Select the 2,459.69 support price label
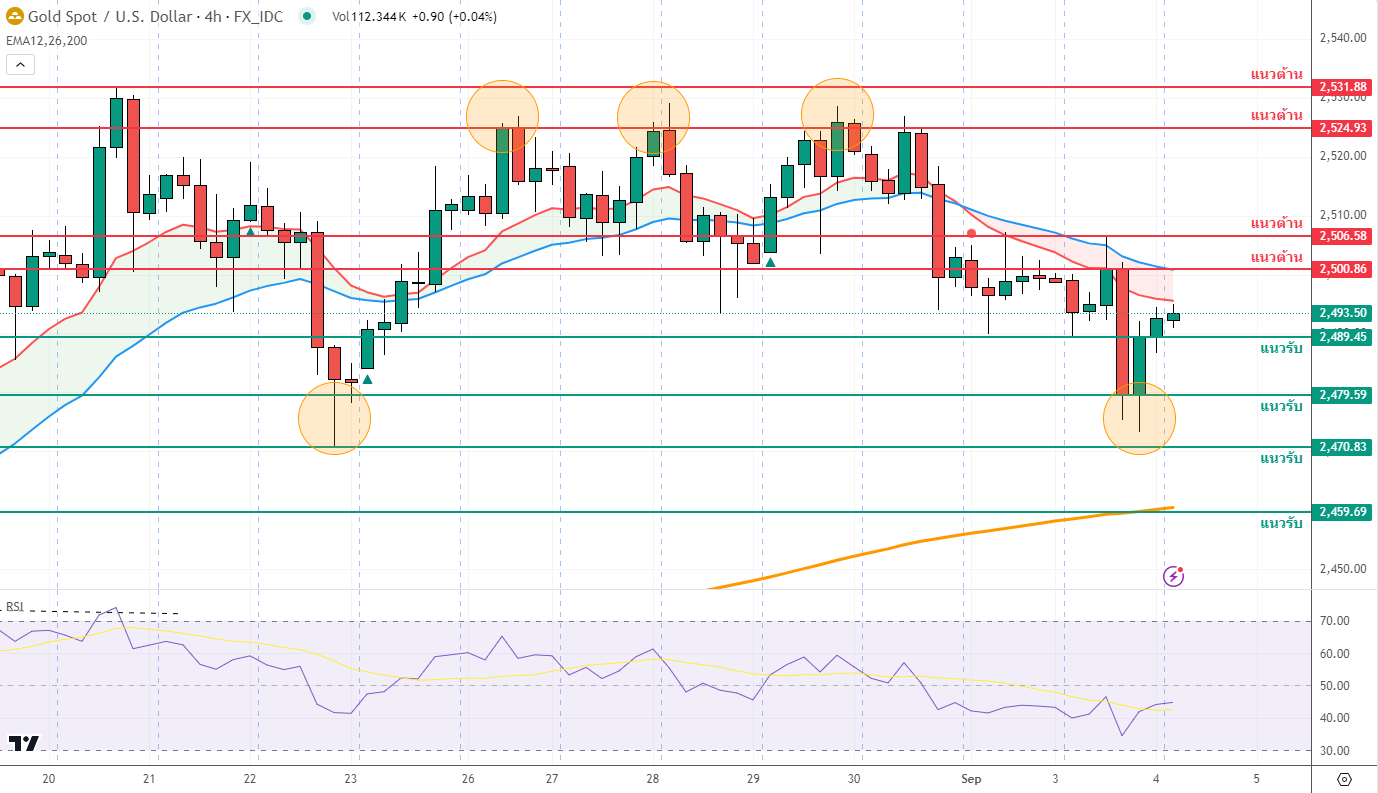 (x=1342, y=512)
